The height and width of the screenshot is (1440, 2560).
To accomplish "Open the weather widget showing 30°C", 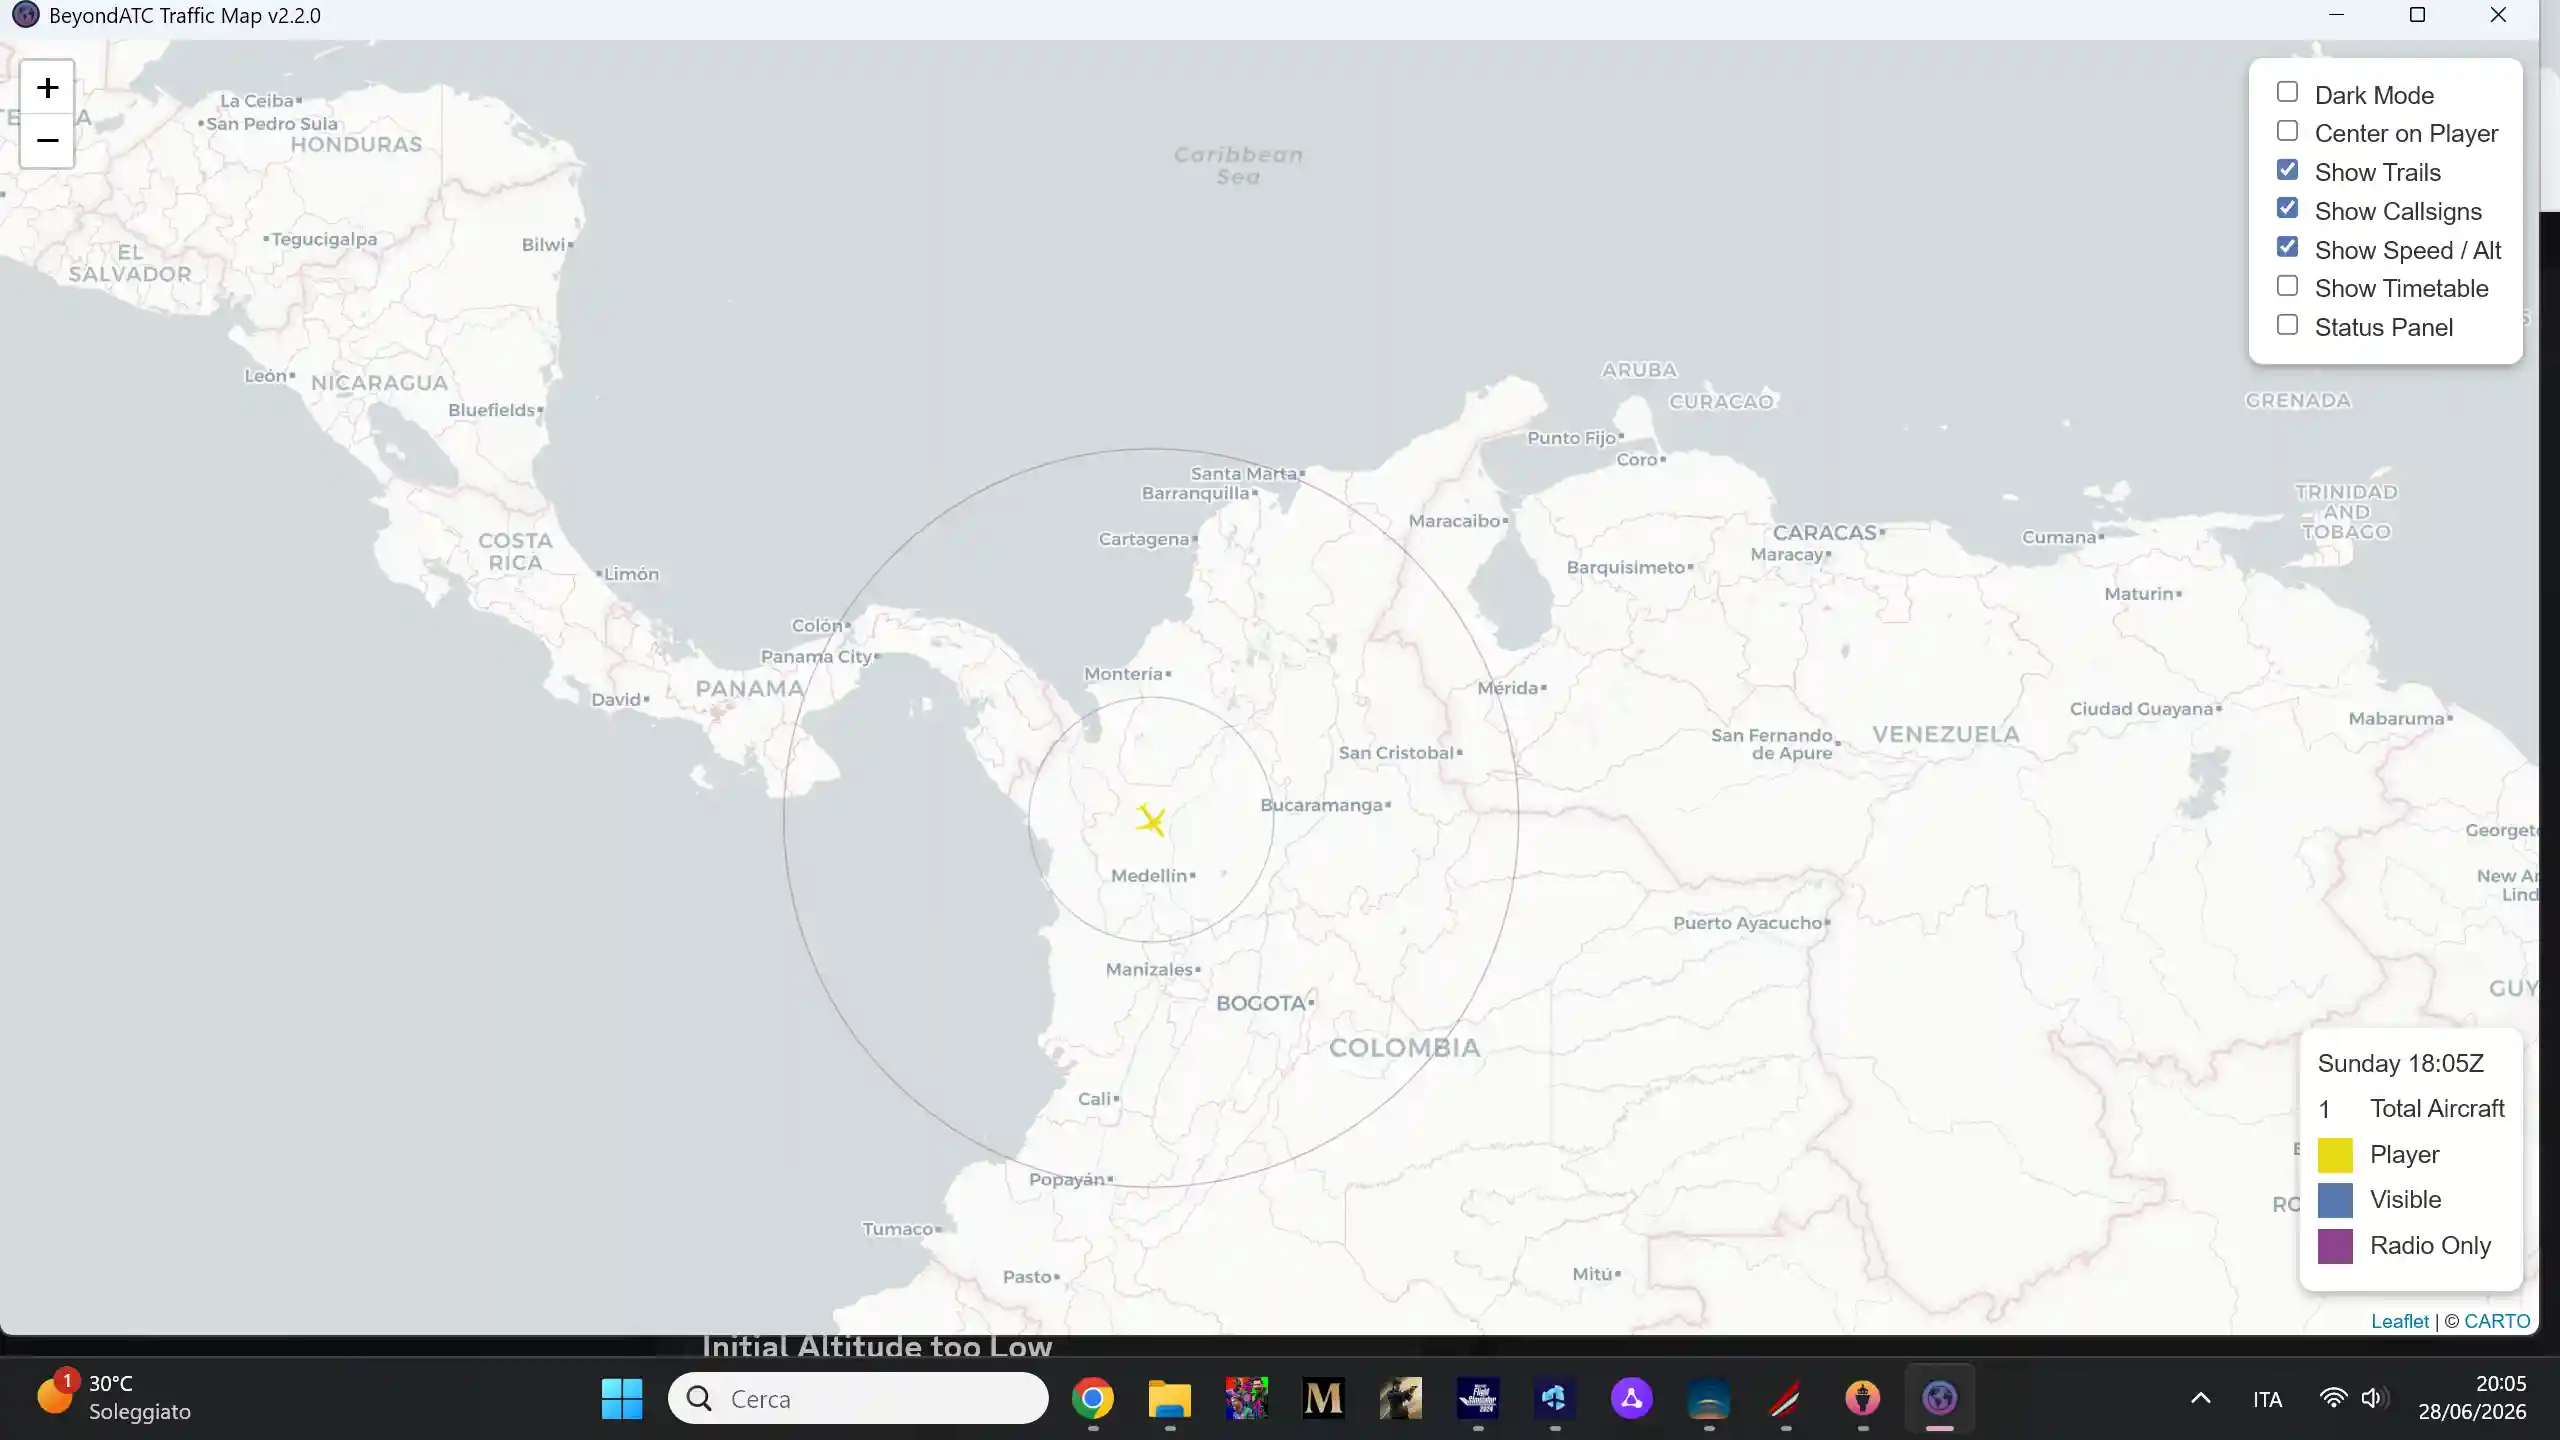I will (x=114, y=1397).
